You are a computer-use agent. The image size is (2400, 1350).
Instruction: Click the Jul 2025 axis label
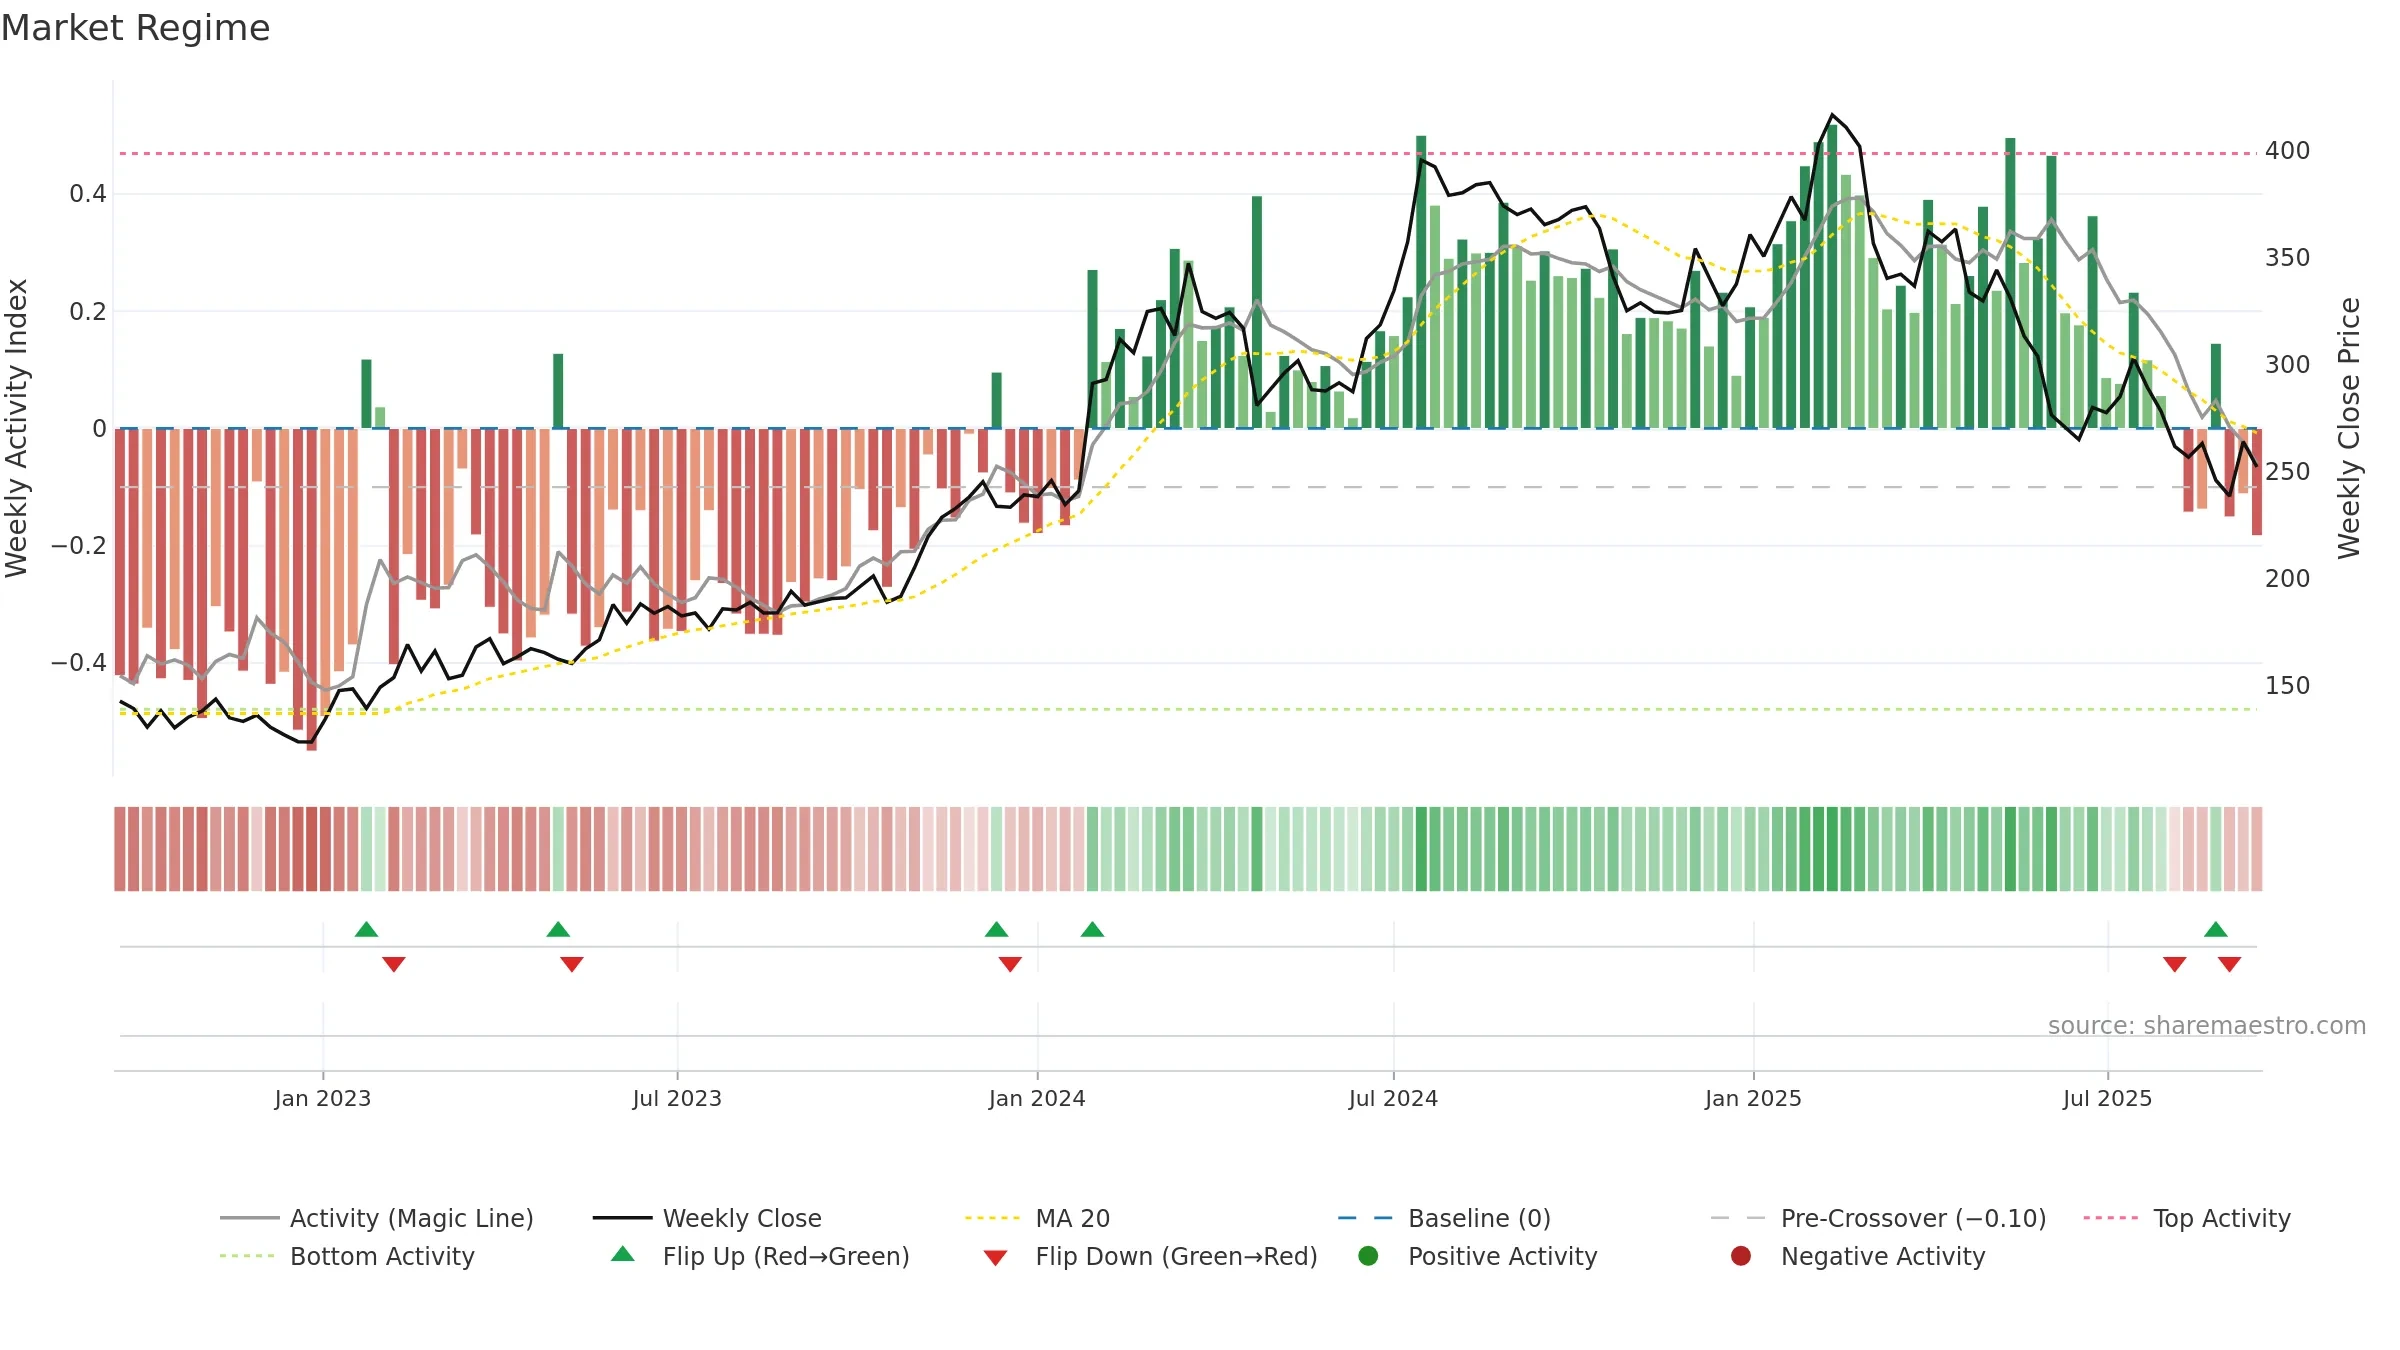pyautogui.click(x=2107, y=1098)
